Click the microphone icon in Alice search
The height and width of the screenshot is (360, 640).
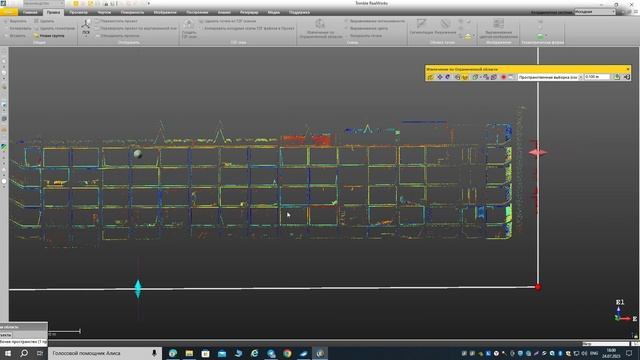[x=154, y=353]
